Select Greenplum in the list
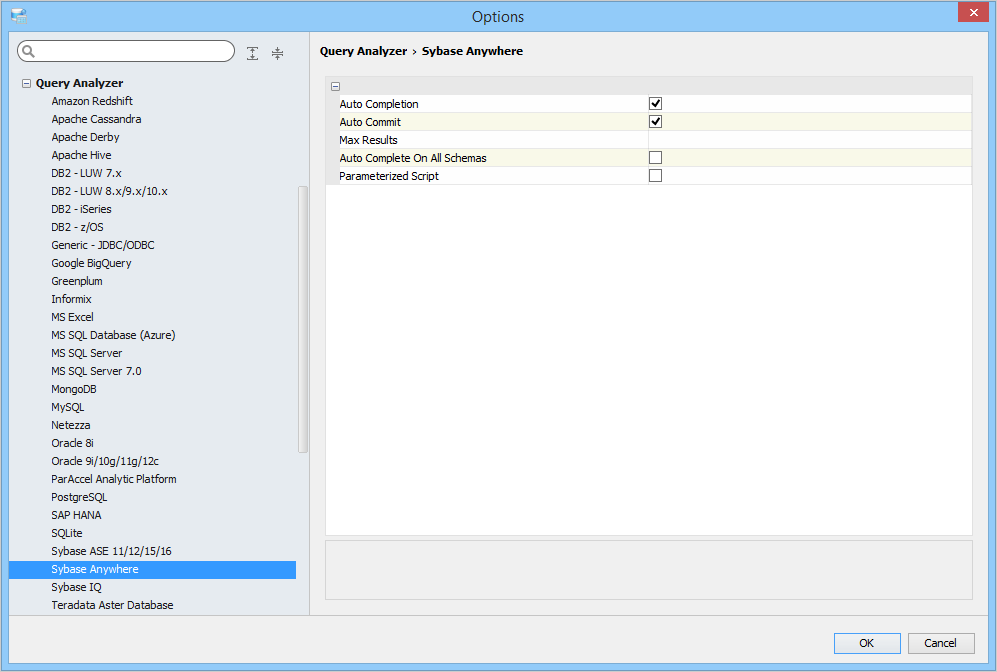 77,281
